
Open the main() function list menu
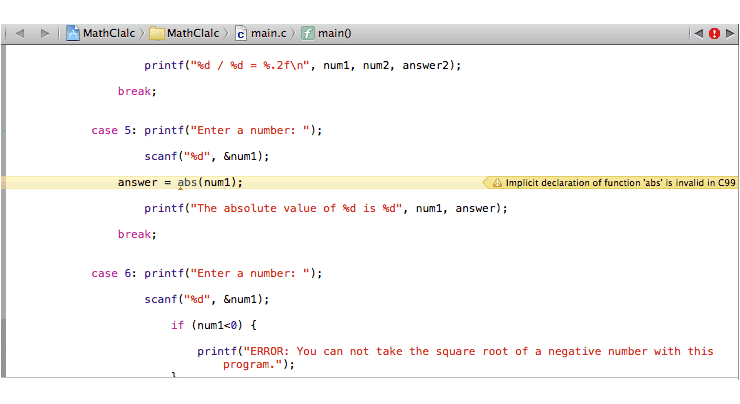point(334,33)
